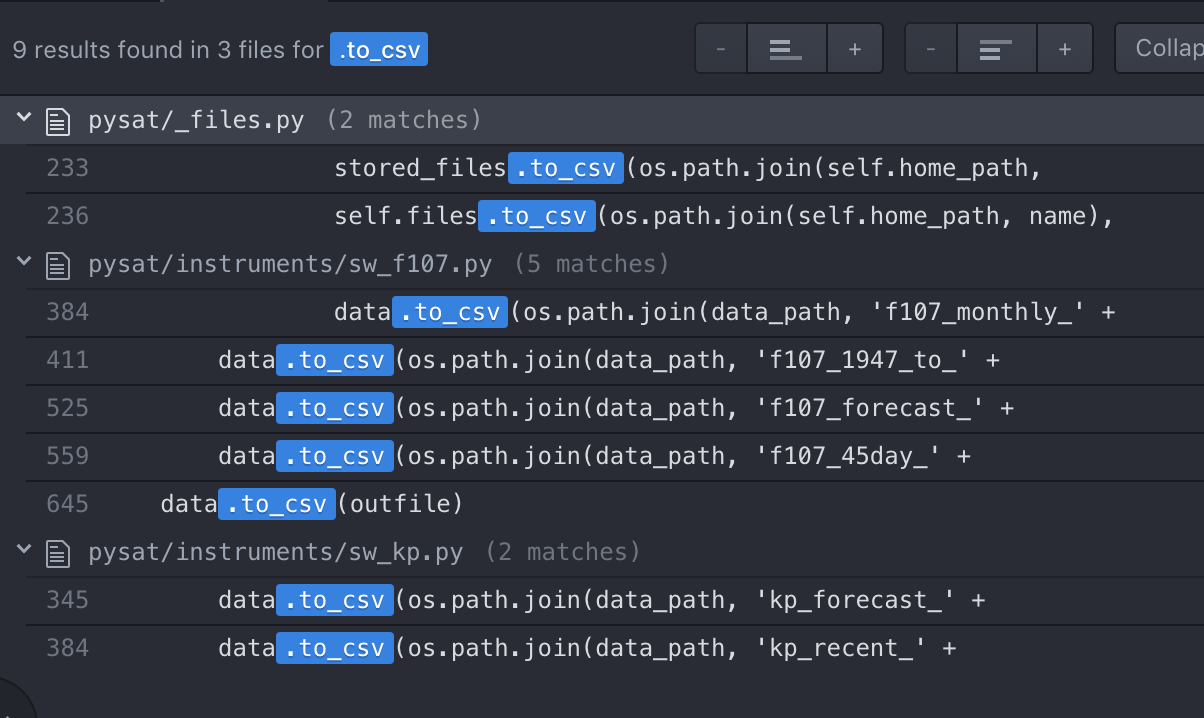Click line number 411 in sw_f107.py
1204x718 pixels.
[67, 360]
